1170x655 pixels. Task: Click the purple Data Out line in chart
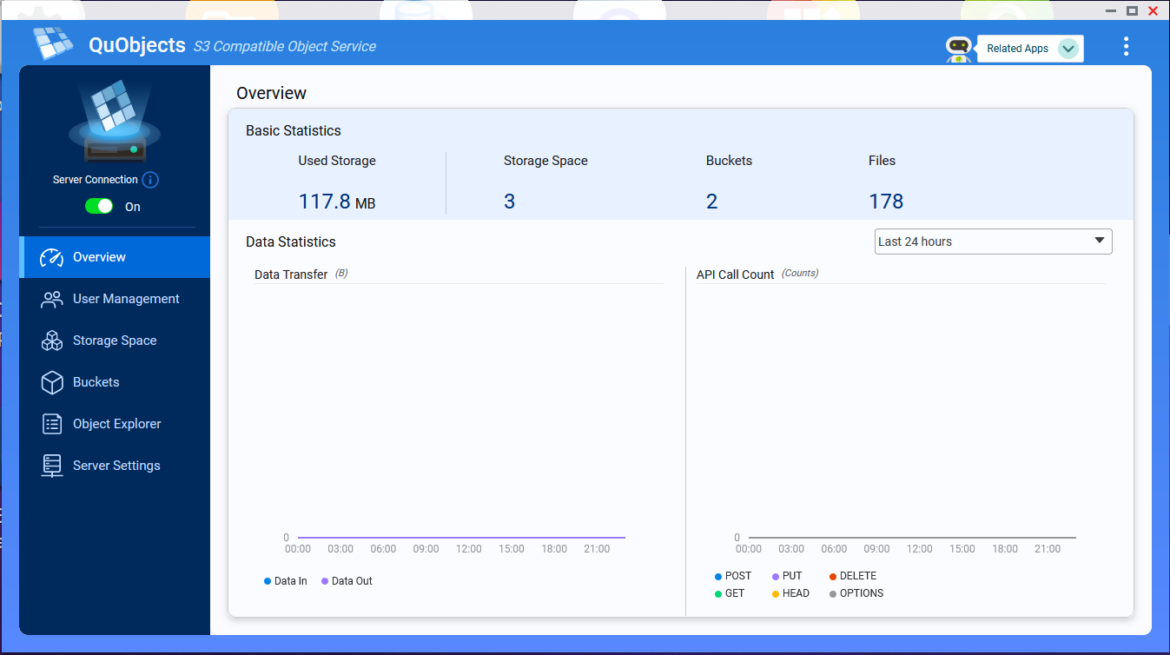click(461, 537)
